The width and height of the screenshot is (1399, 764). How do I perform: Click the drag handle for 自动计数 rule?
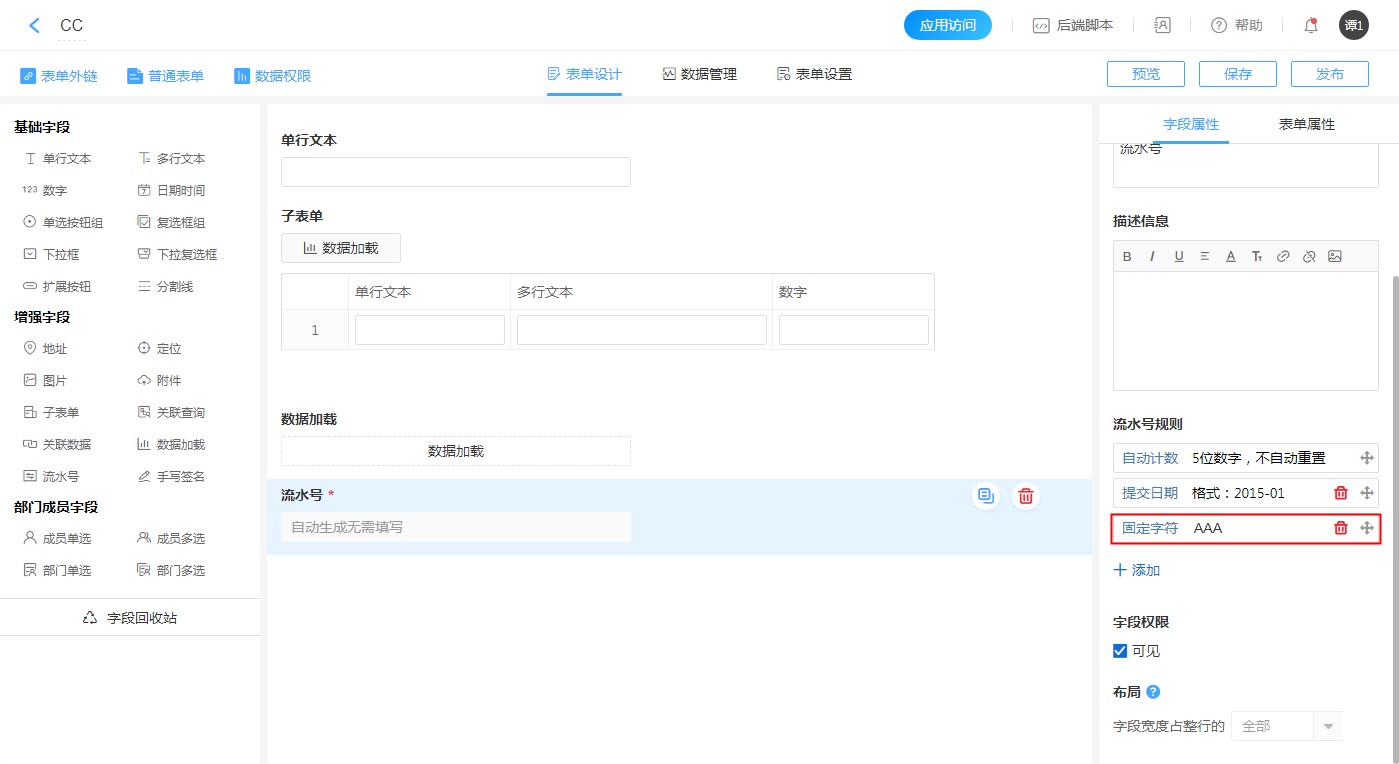[x=1367, y=458]
